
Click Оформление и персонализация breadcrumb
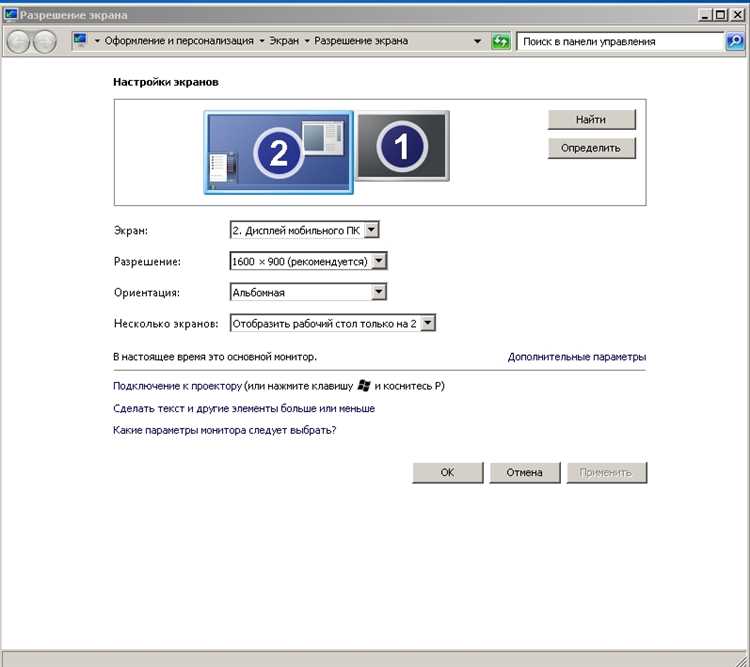(x=179, y=41)
